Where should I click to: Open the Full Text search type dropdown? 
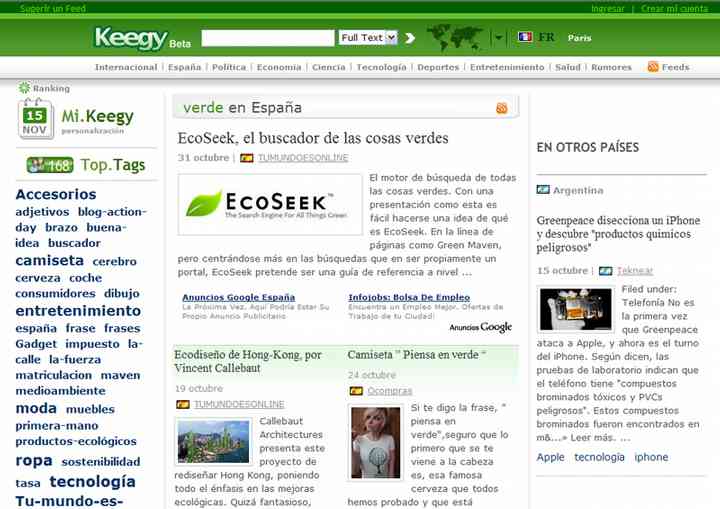[x=368, y=38]
